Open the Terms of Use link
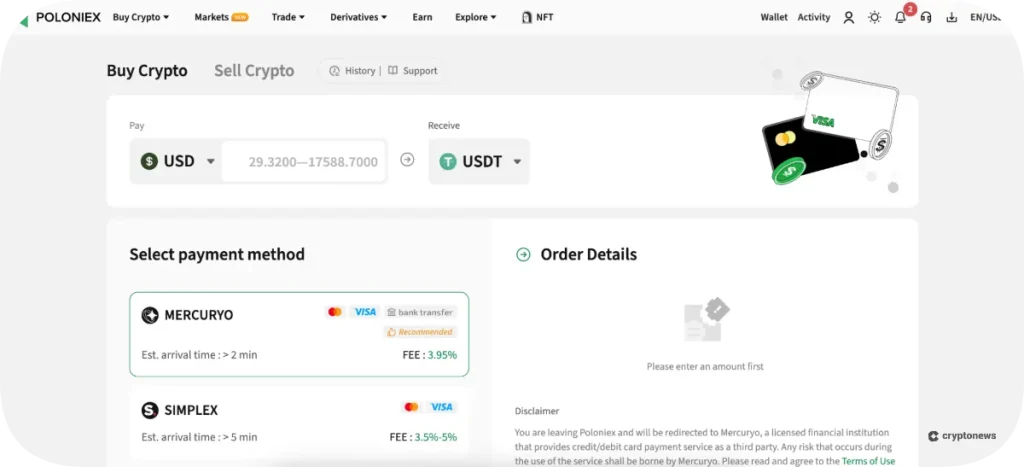The width and height of the screenshot is (1024, 467). (867, 461)
